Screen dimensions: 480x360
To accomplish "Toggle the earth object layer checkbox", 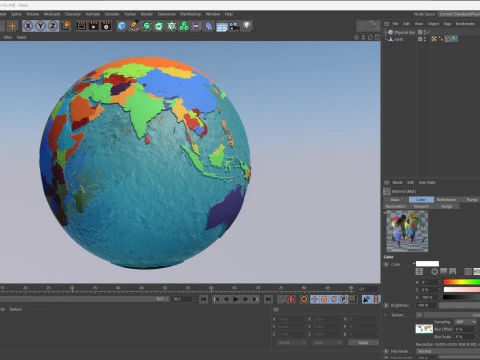I will click(420, 39).
